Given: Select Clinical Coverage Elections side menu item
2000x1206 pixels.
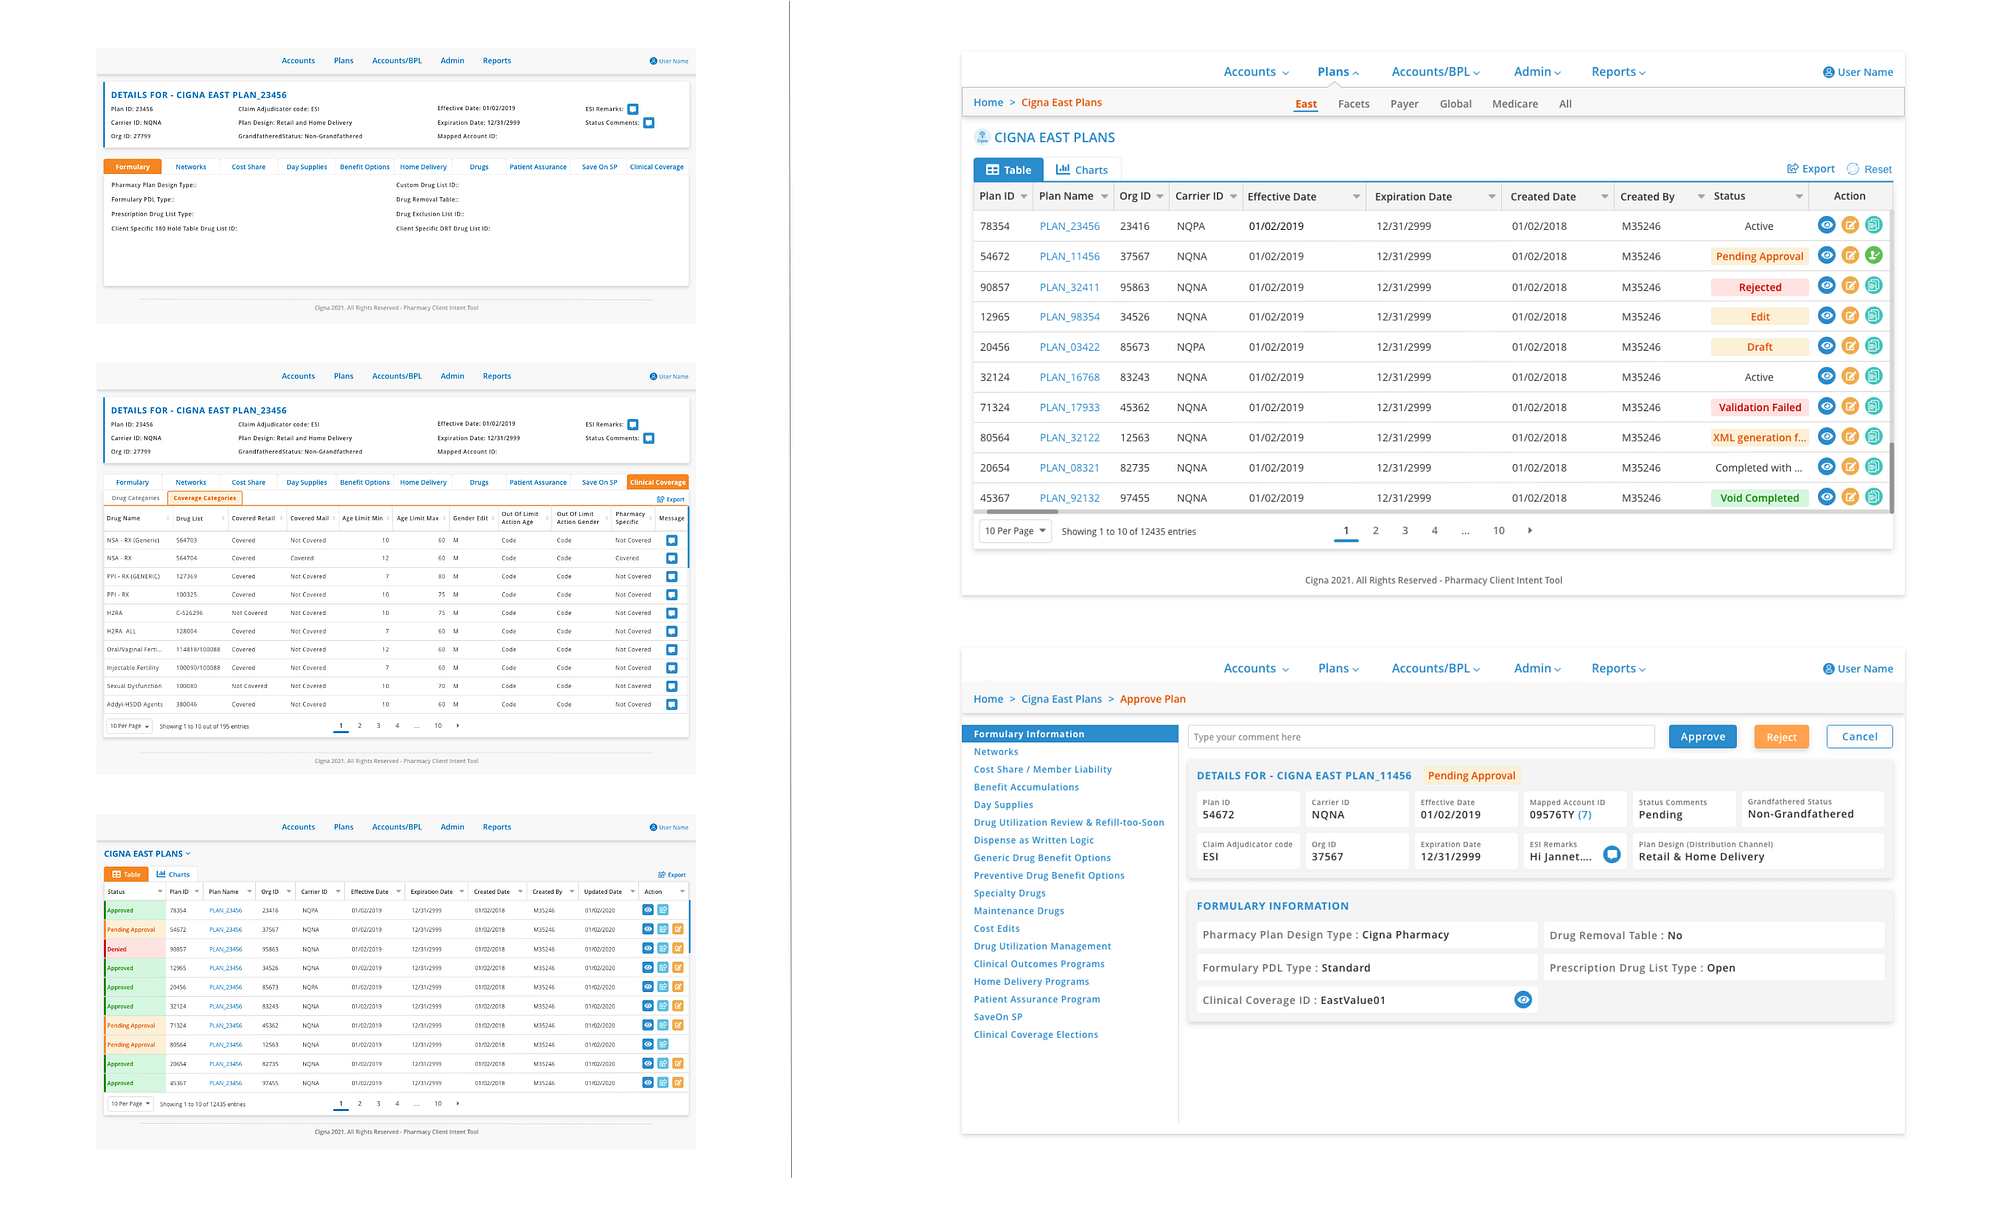Looking at the screenshot, I should tap(1036, 1035).
